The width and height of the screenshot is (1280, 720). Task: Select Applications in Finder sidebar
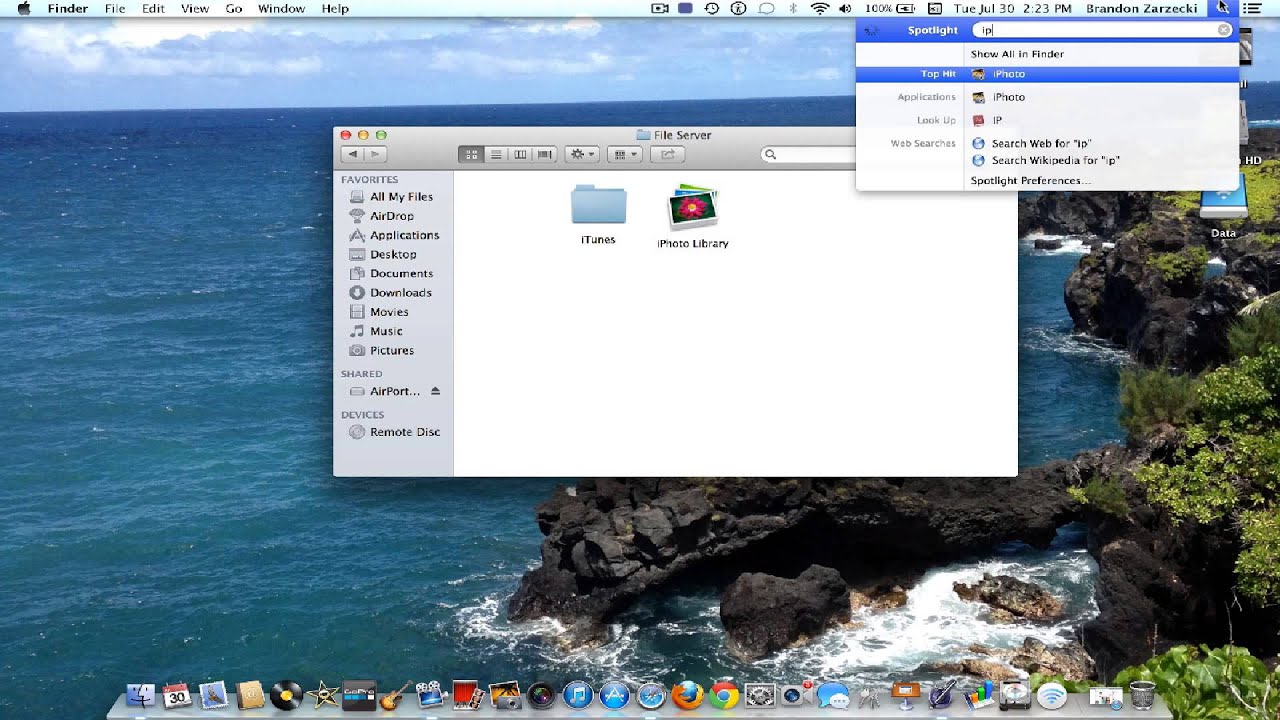coord(404,235)
